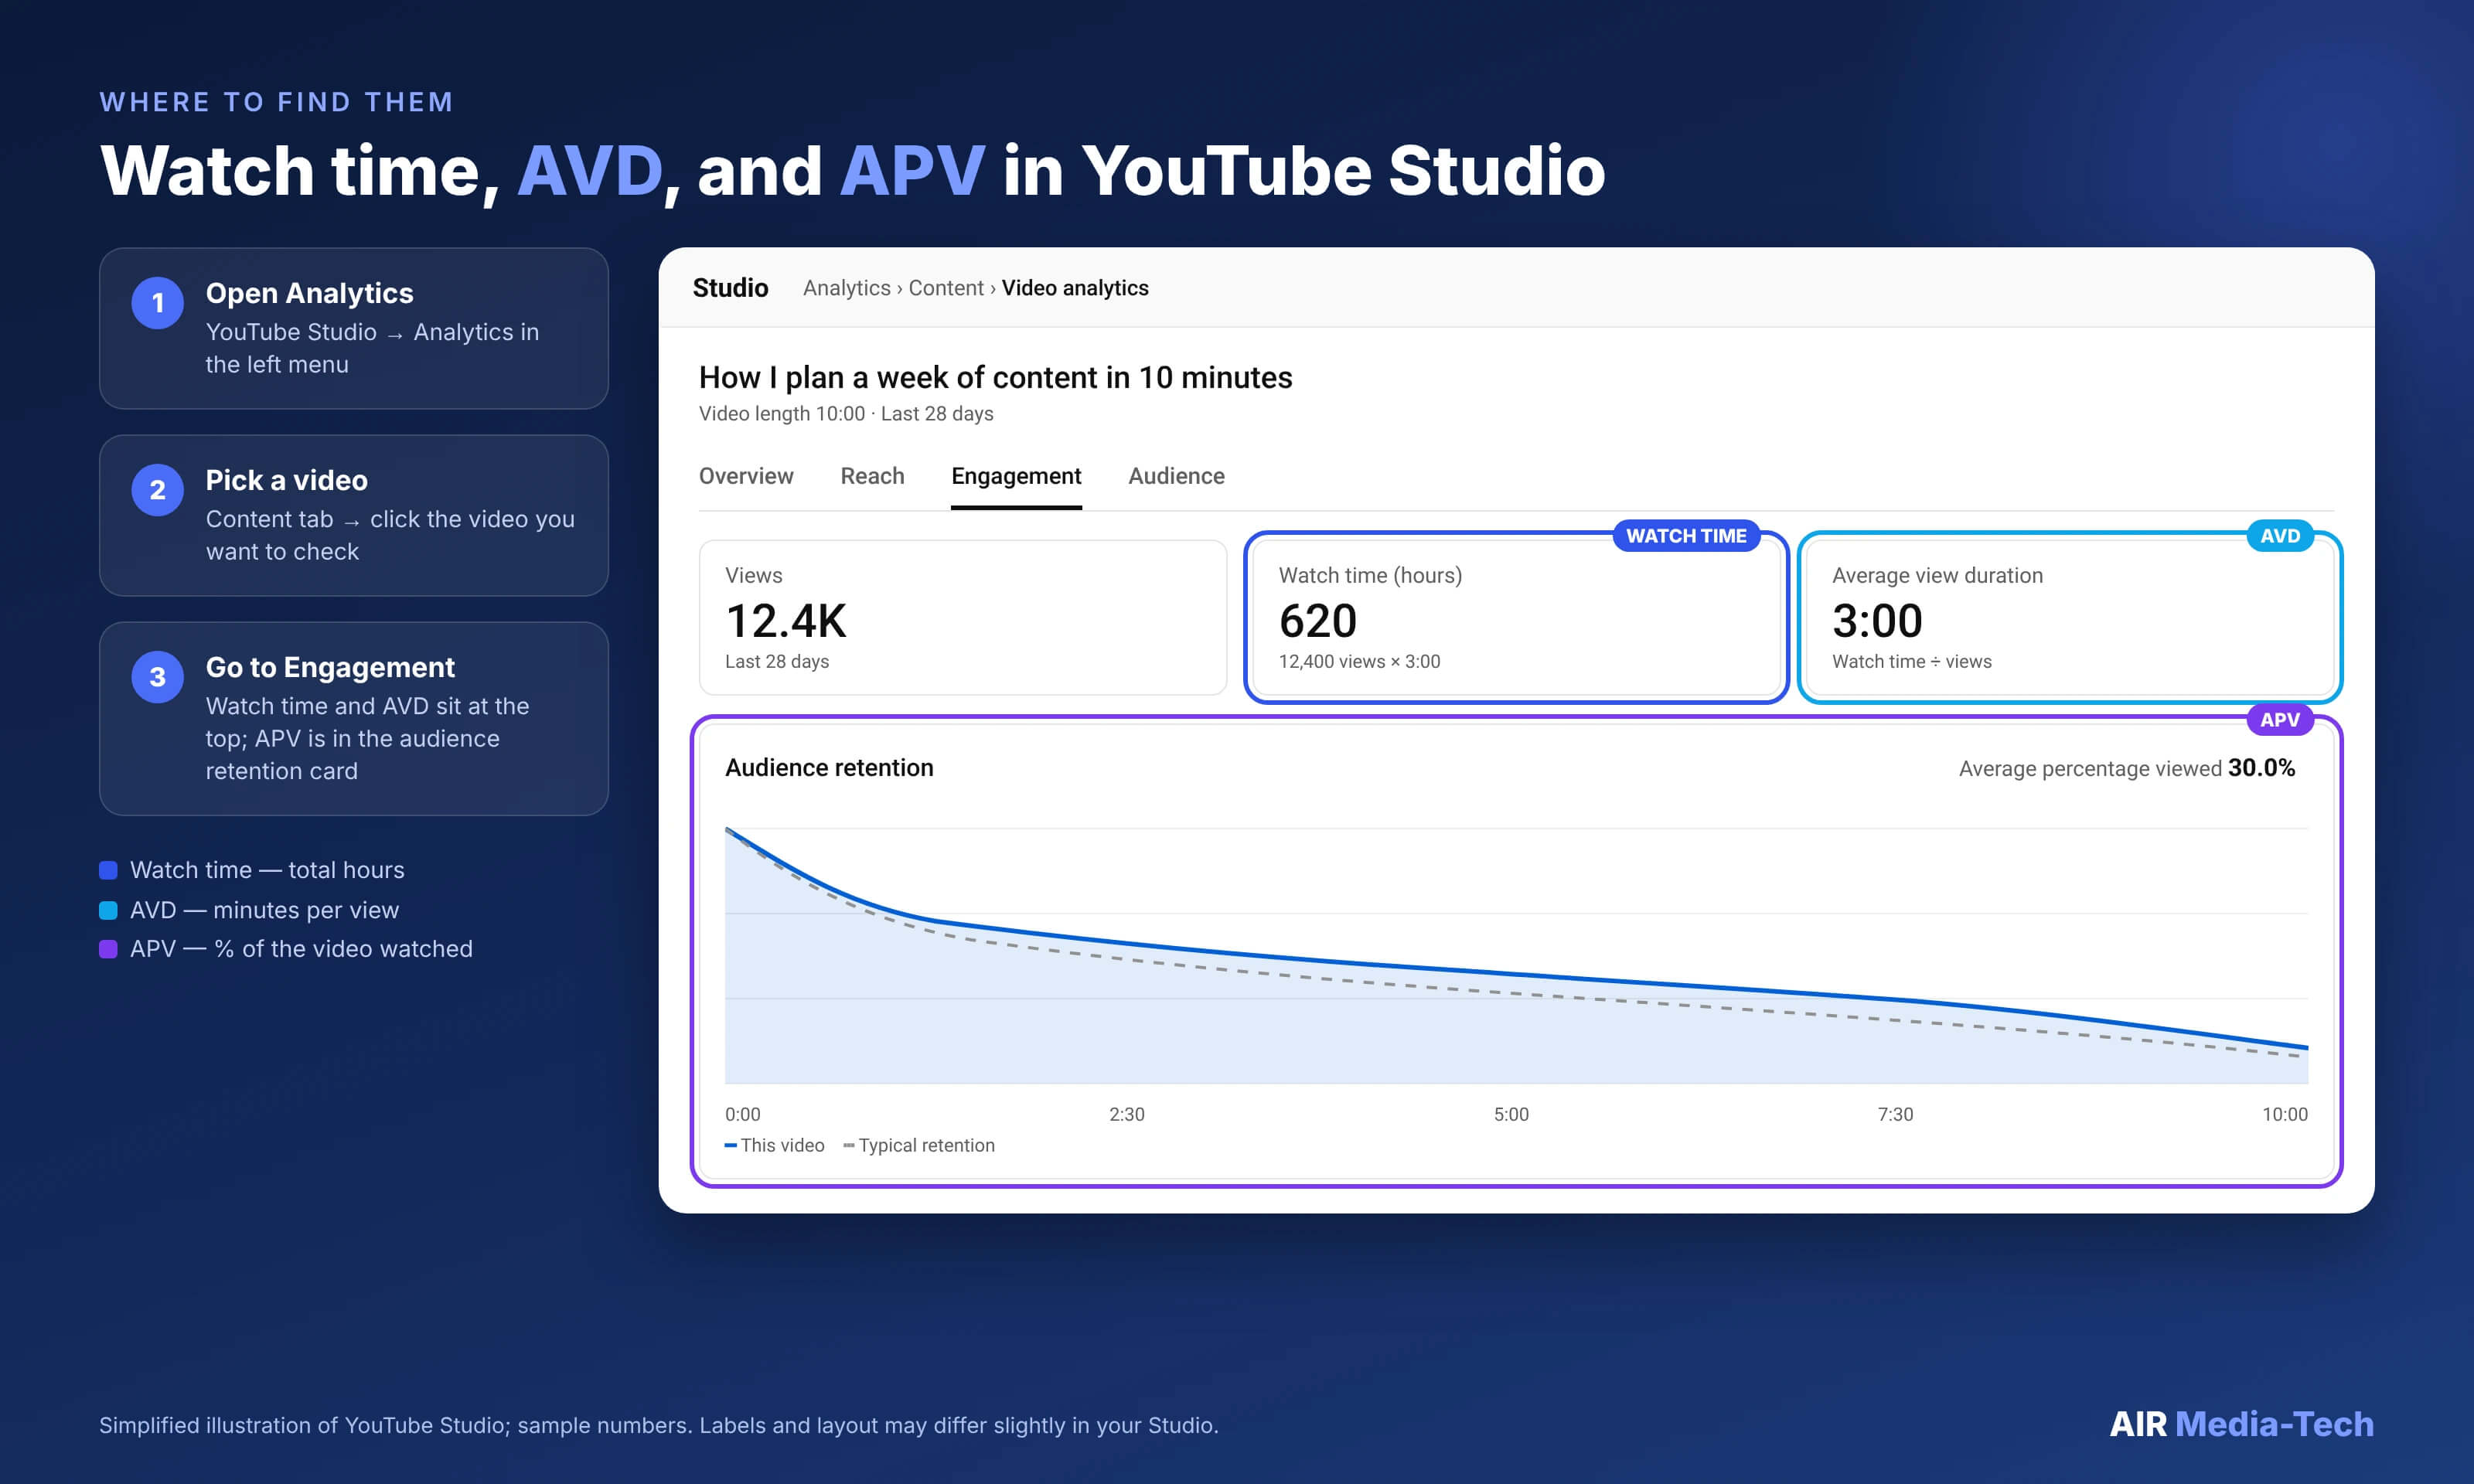Click the 2:30 axis label on retention chart
The image size is (2474, 1484).
(x=1127, y=1114)
